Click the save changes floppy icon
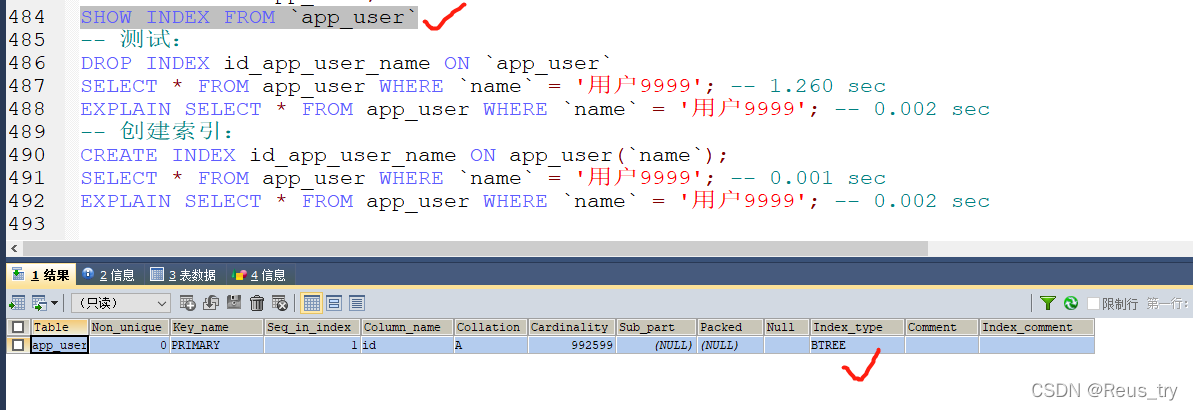The width and height of the screenshot is (1193, 410). pos(234,303)
